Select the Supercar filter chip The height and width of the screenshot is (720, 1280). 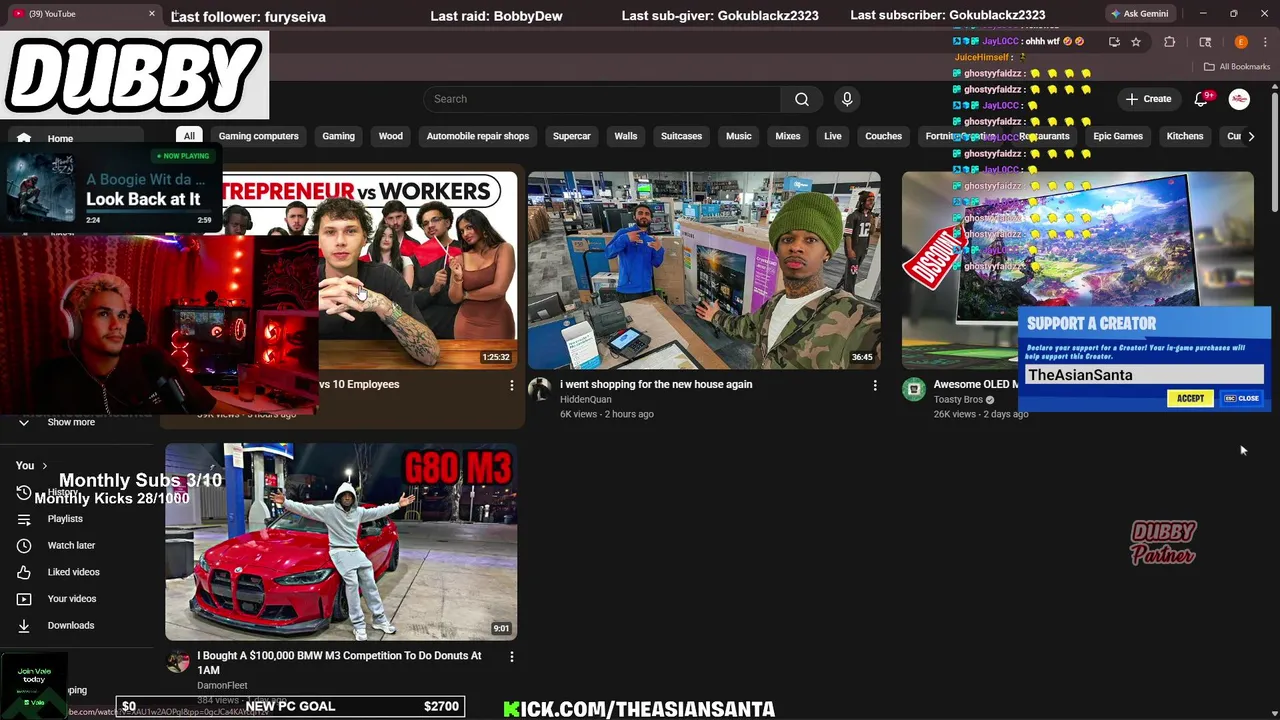click(x=572, y=136)
